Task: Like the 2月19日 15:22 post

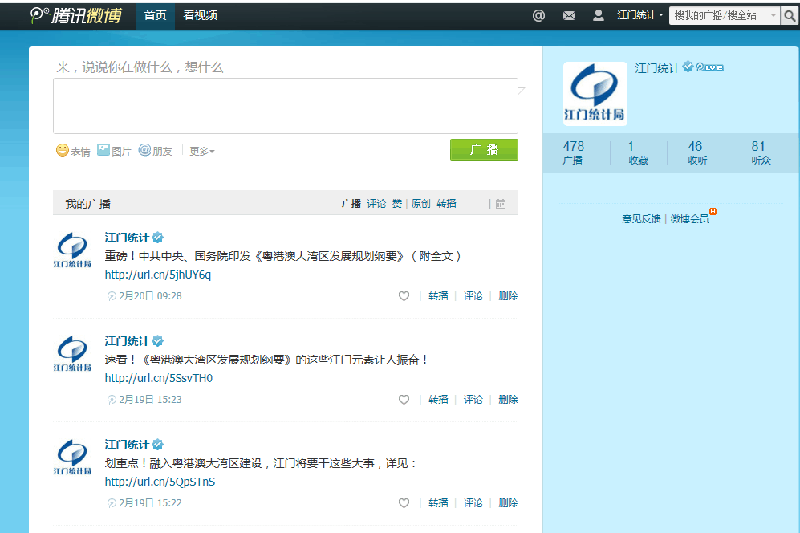Action: click(x=404, y=503)
